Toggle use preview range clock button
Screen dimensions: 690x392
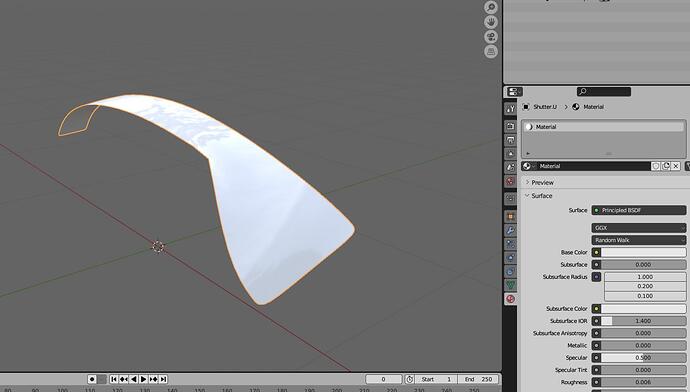pos(409,379)
